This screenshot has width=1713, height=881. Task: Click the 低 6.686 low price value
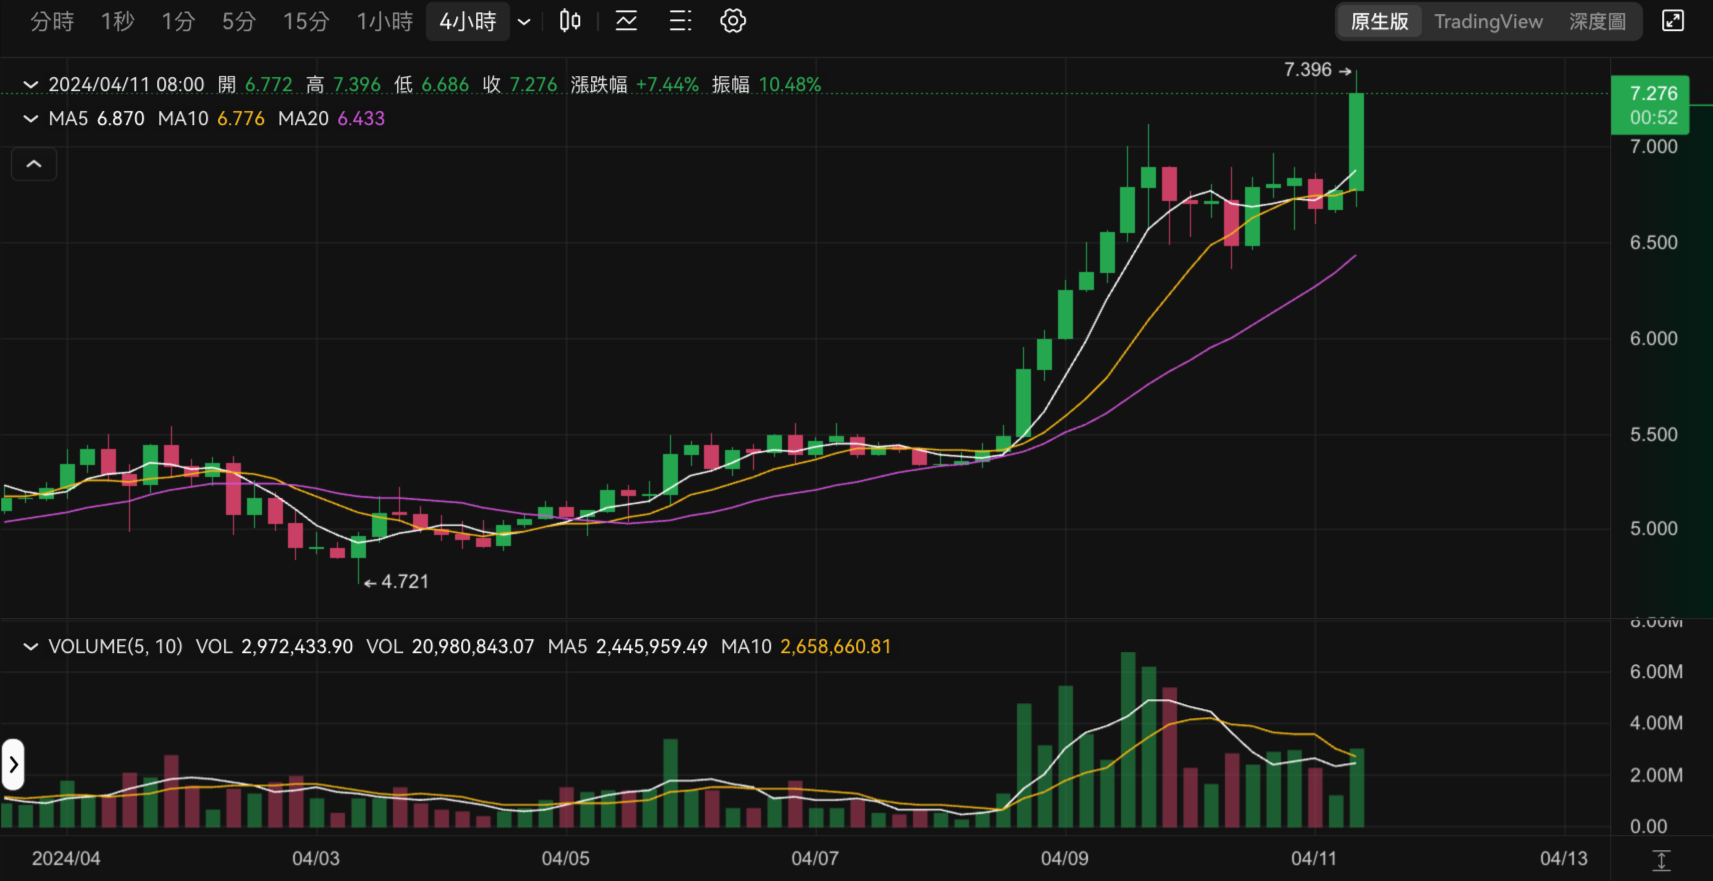click(431, 85)
